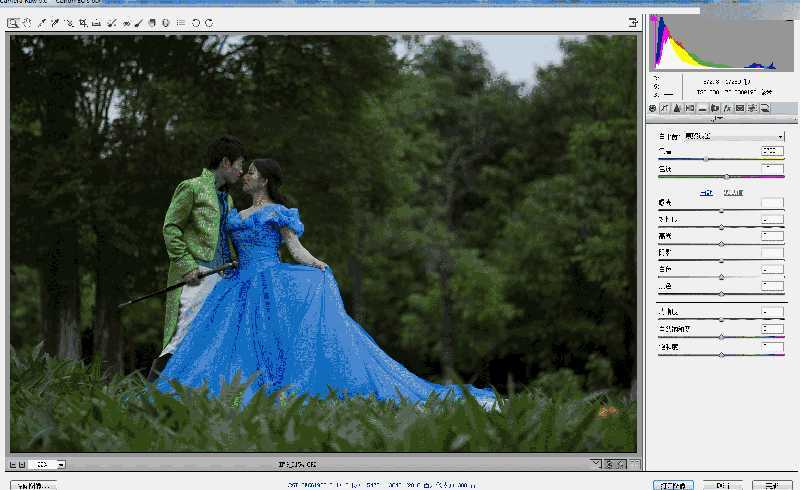Image resolution: width=800 pixels, height=490 pixels.
Task: Click the Blacks slider handle
Action: (721, 293)
